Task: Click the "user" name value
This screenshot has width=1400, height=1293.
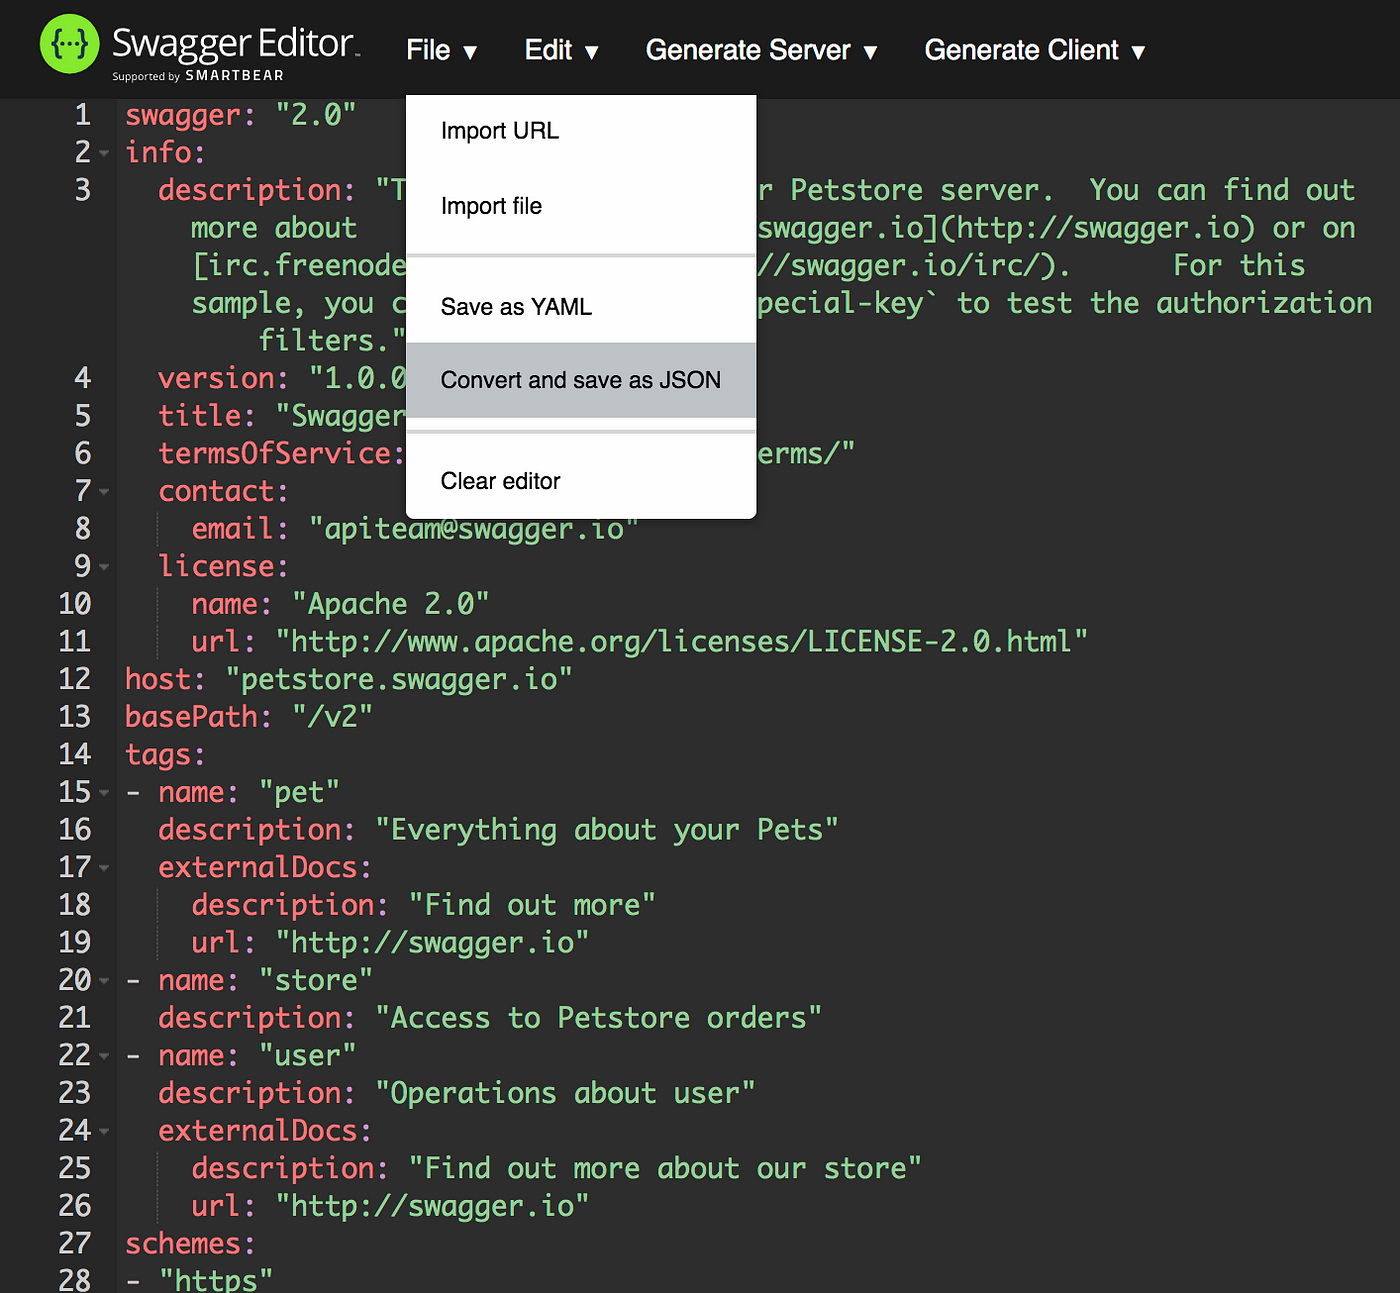Action: tap(307, 1055)
